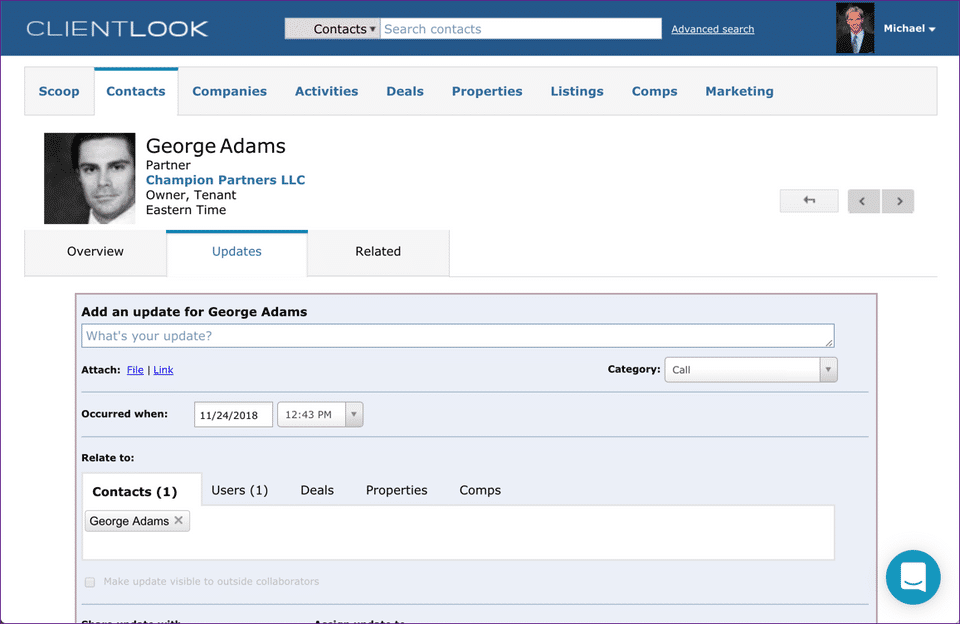This screenshot has height=624, width=960.
Task: Open the Listings tab
Action: coord(577,91)
